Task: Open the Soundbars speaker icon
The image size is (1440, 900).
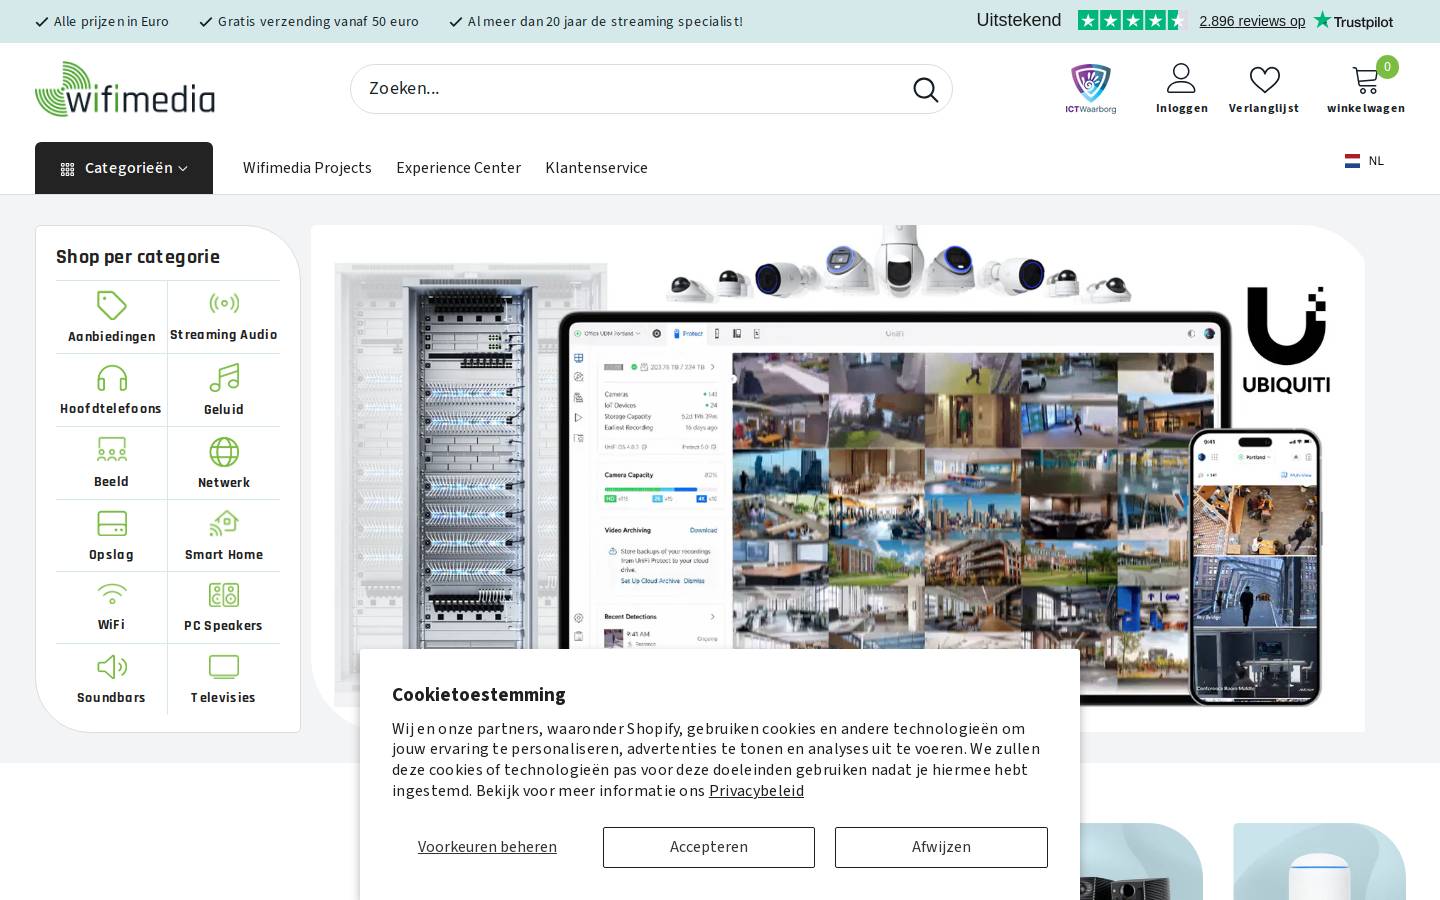Action: pos(112,667)
